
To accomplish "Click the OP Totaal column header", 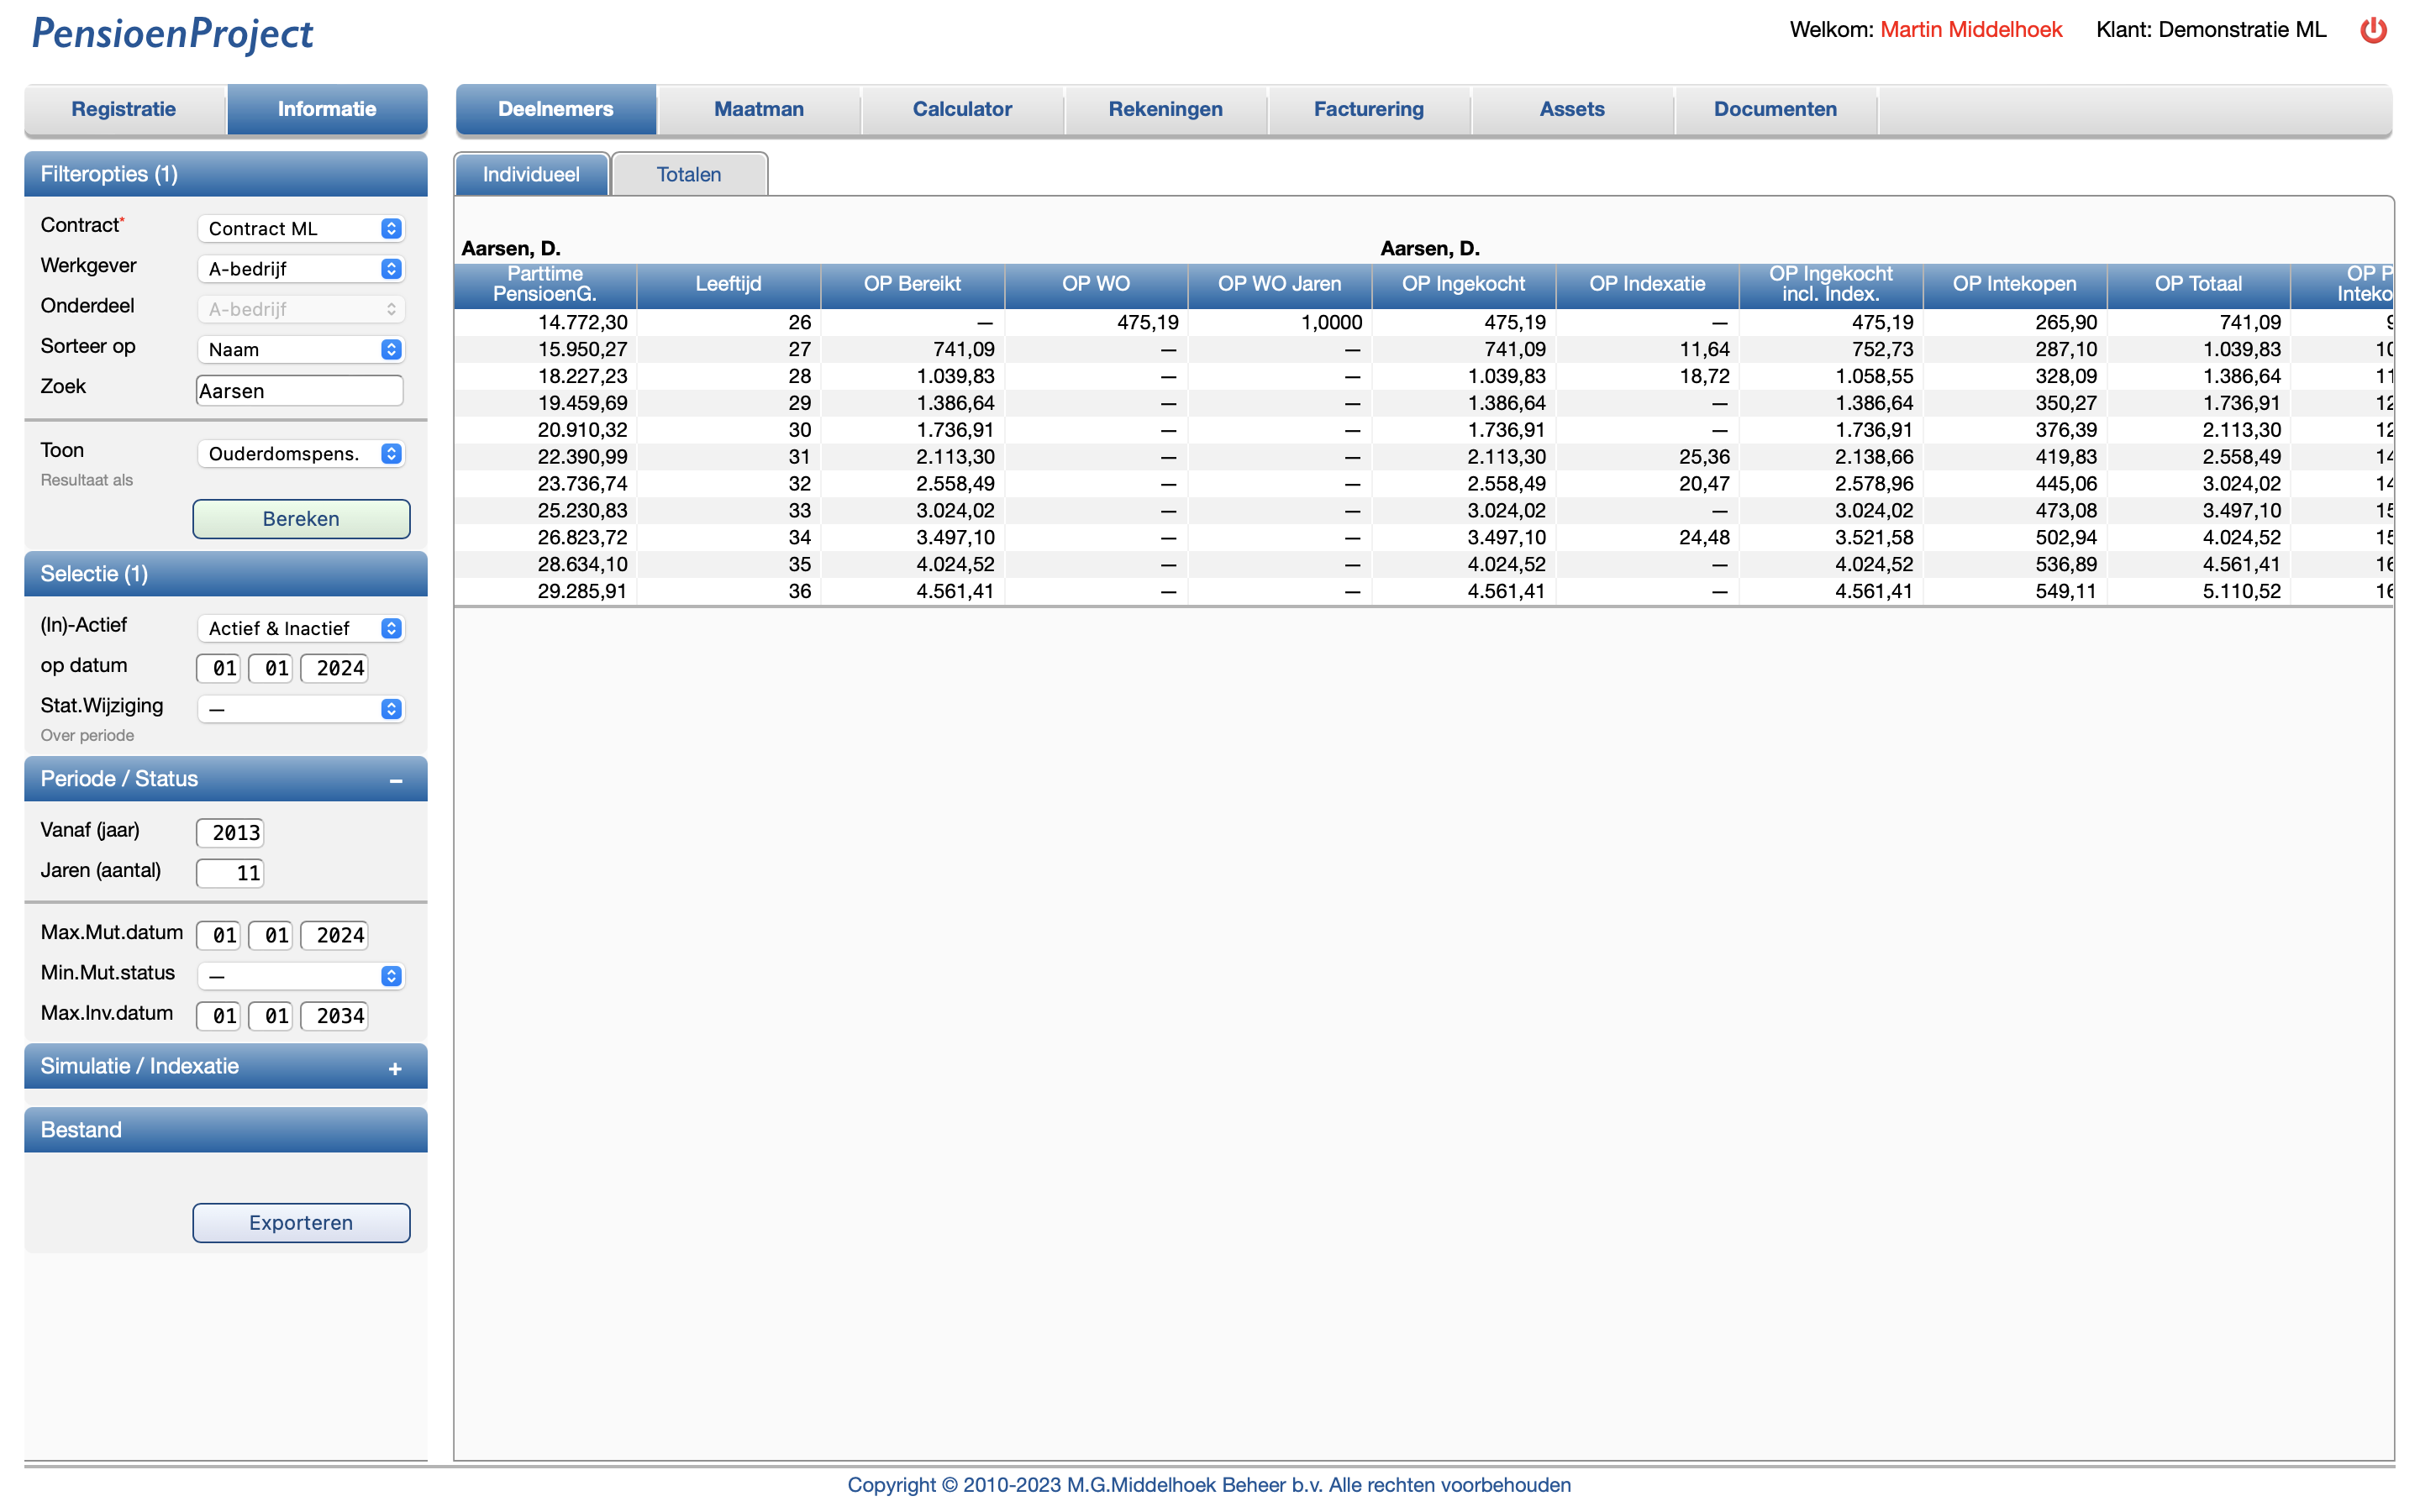I will [x=2197, y=285].
